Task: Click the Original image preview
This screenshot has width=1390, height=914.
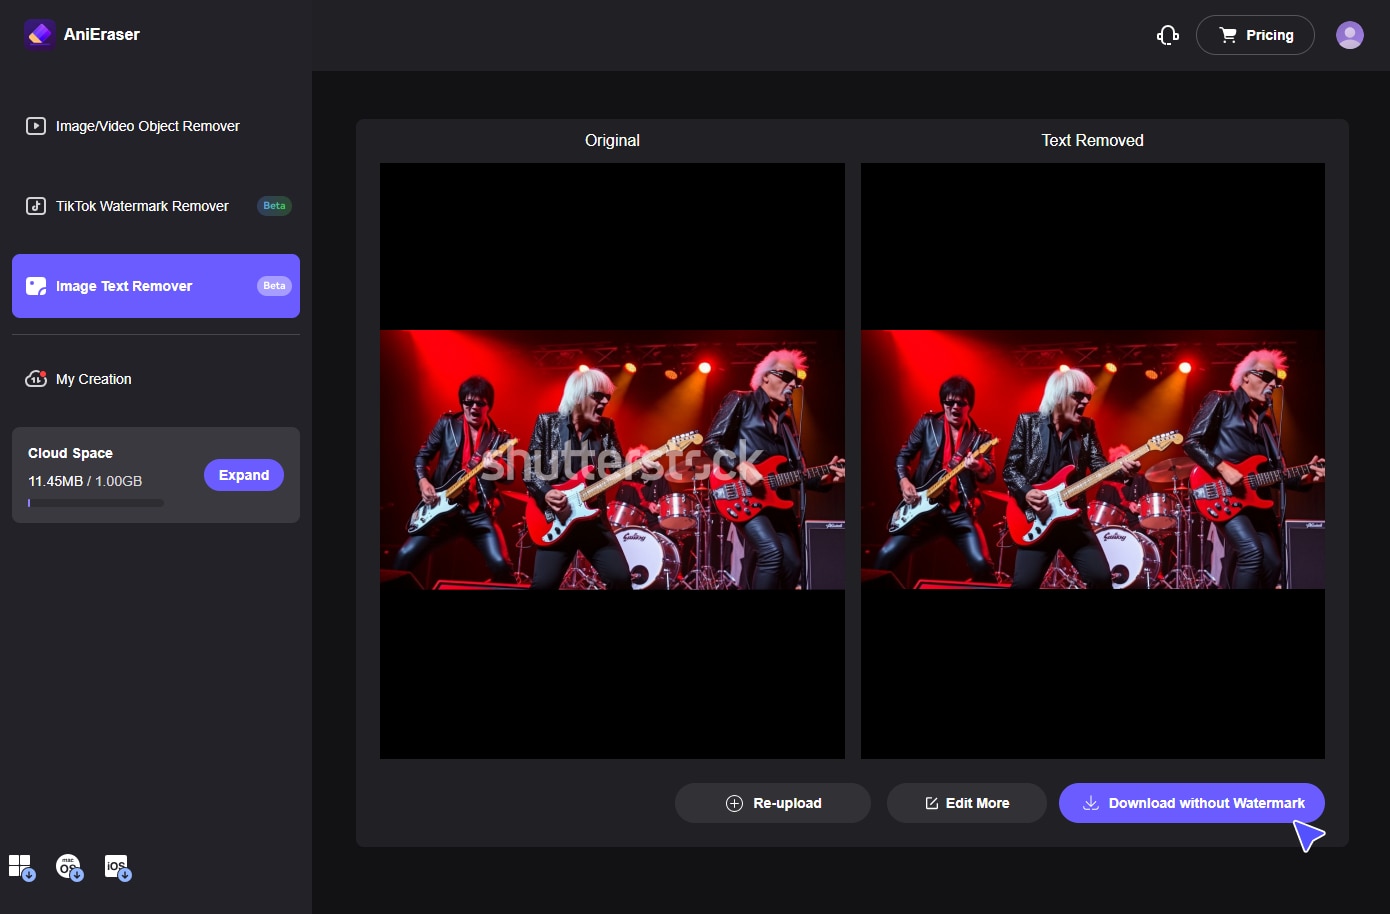Action: [x=612, y=461]
